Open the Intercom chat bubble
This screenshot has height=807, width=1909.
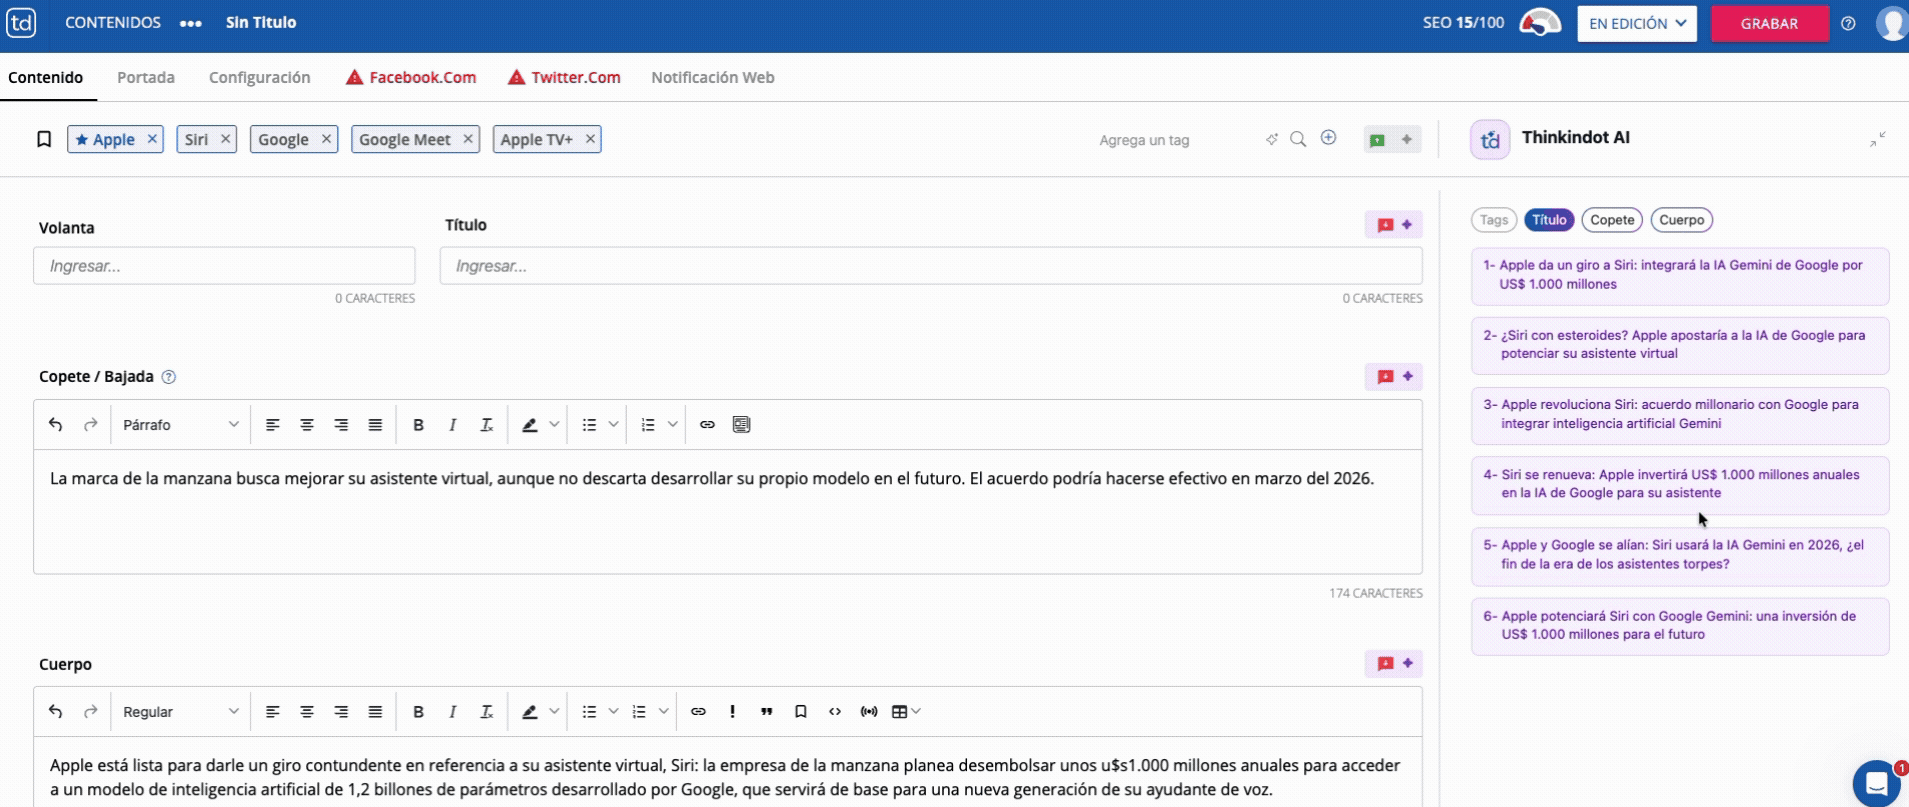click(x=1876, y=782)
